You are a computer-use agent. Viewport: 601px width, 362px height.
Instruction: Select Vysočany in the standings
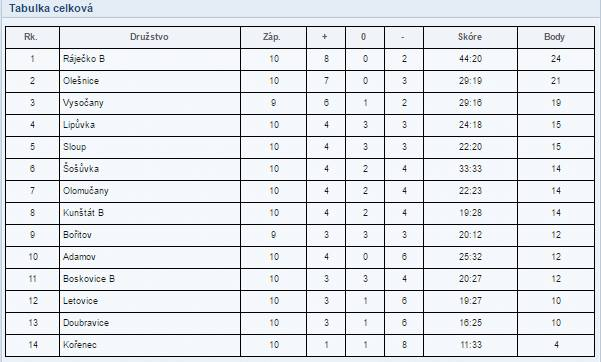click(x=83, y=103)
